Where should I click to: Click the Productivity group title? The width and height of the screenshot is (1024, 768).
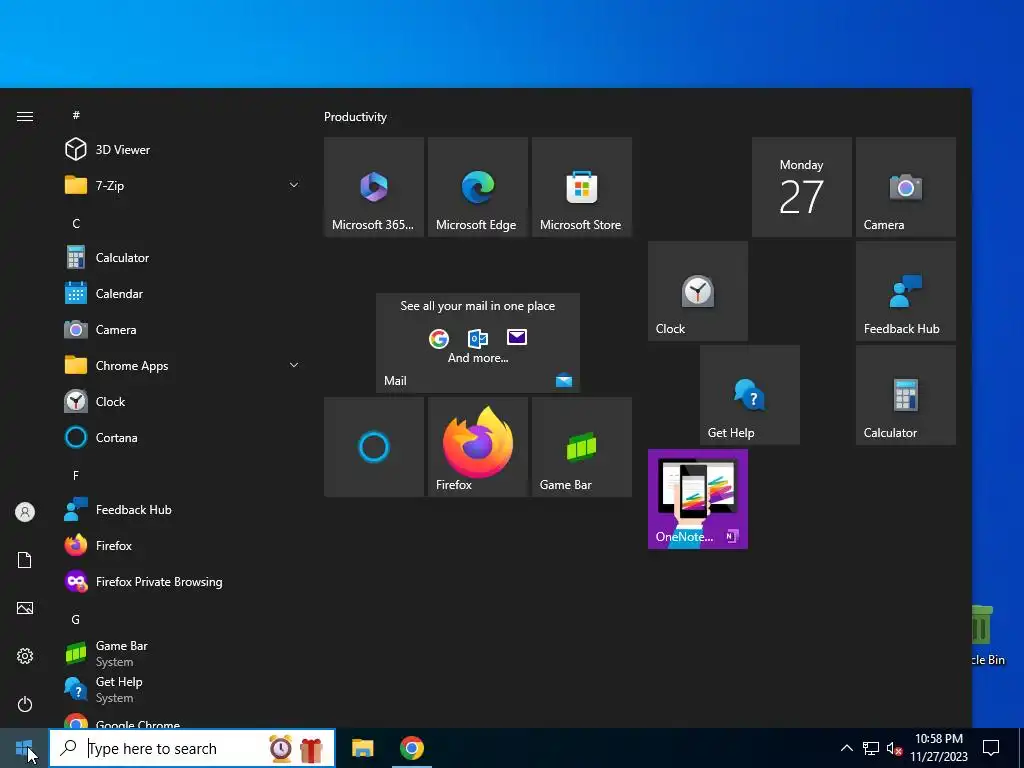point(355,117)
